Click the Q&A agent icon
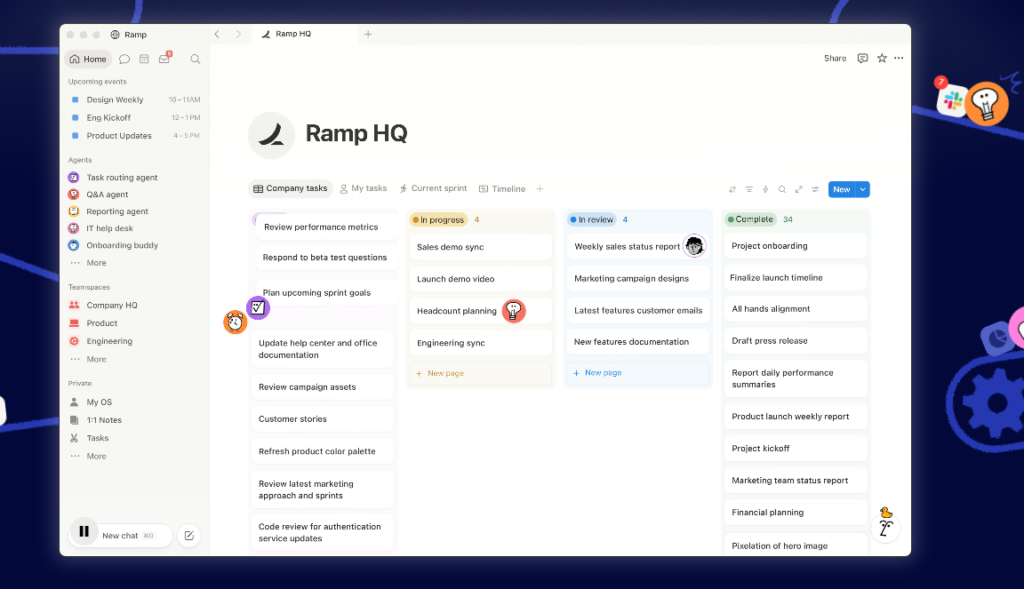 click(x=74, y=194)
